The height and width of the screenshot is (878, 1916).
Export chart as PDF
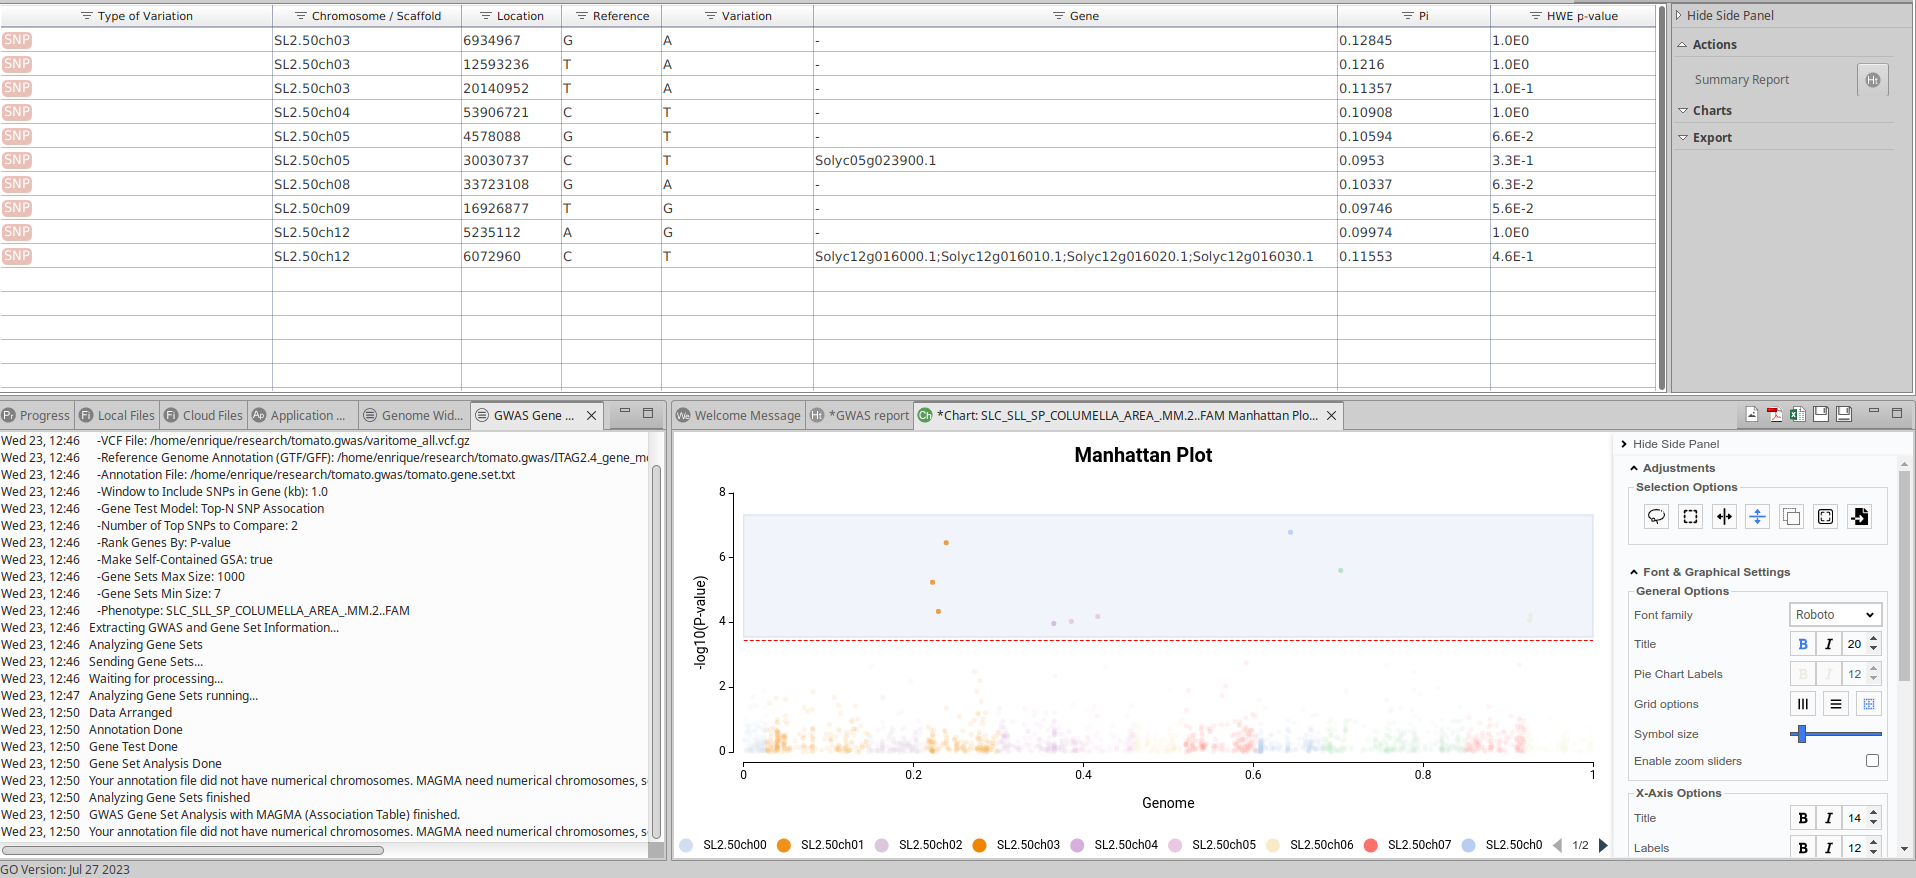1774,414
